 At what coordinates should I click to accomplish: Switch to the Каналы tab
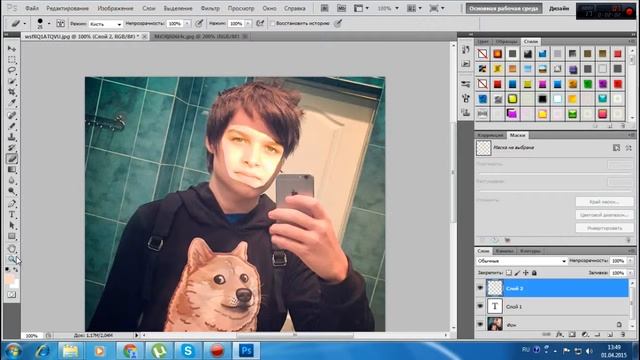(x=504, y=251)
